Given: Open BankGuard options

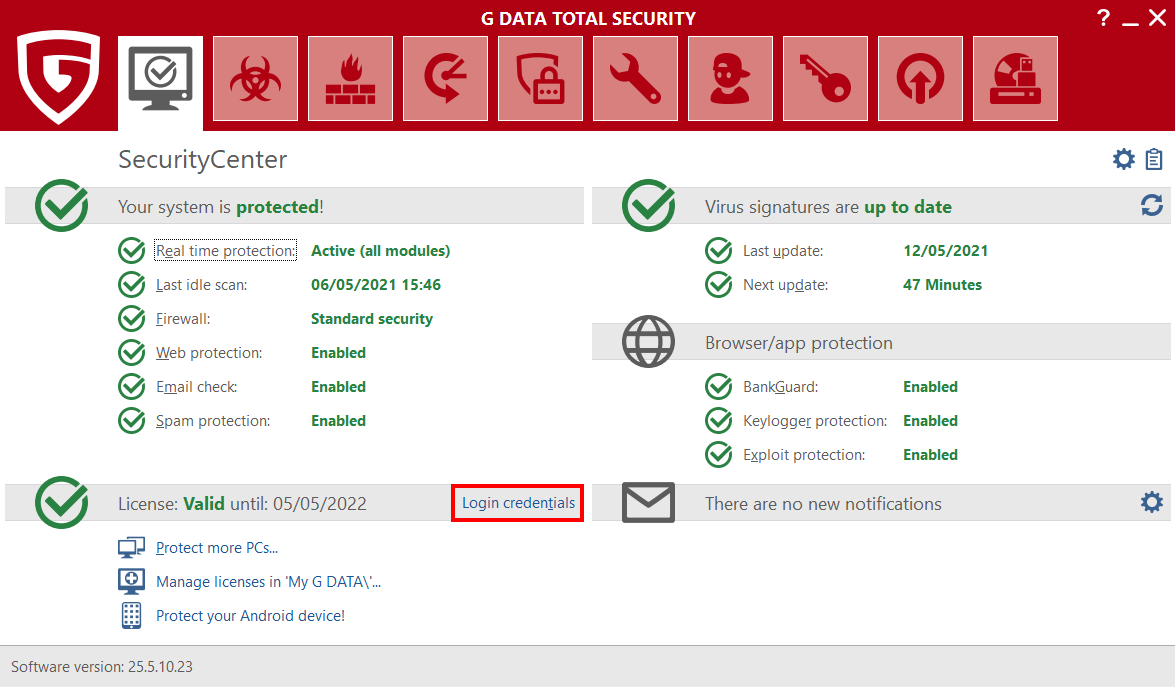Looking at the screenshot, I should pos(781,387).
